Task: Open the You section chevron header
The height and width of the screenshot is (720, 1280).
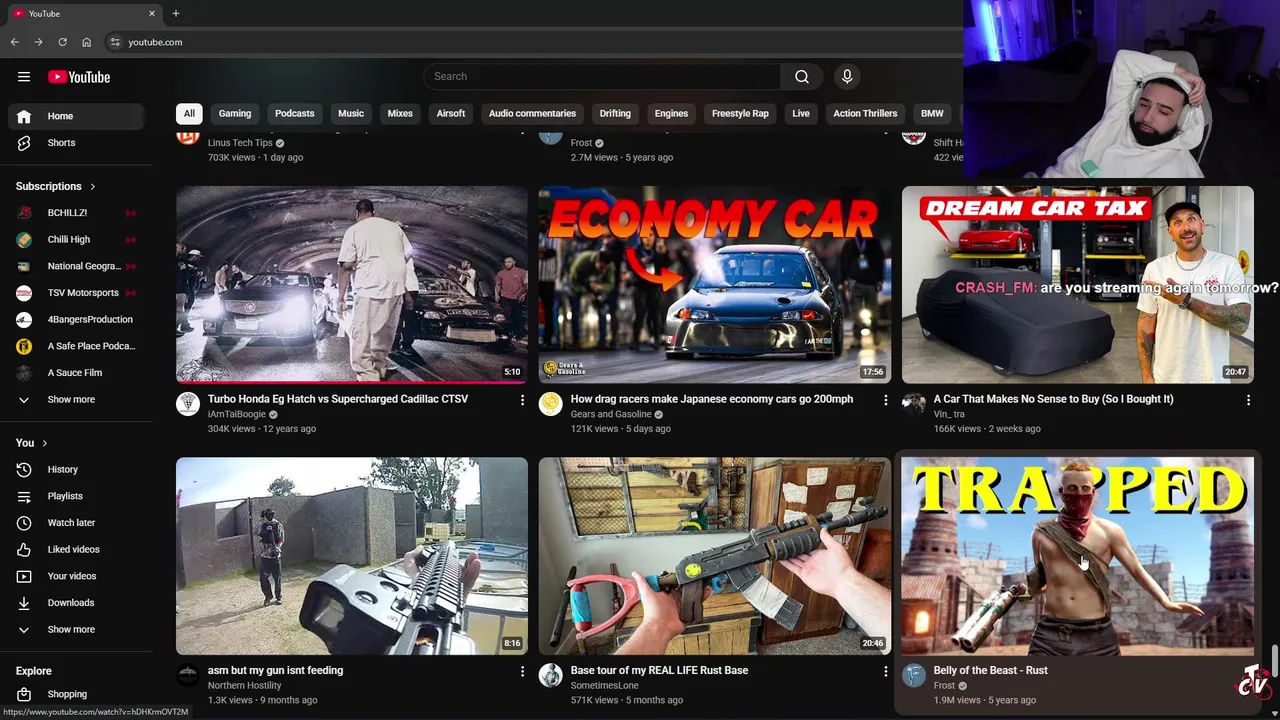Action: tap(32, 443)
